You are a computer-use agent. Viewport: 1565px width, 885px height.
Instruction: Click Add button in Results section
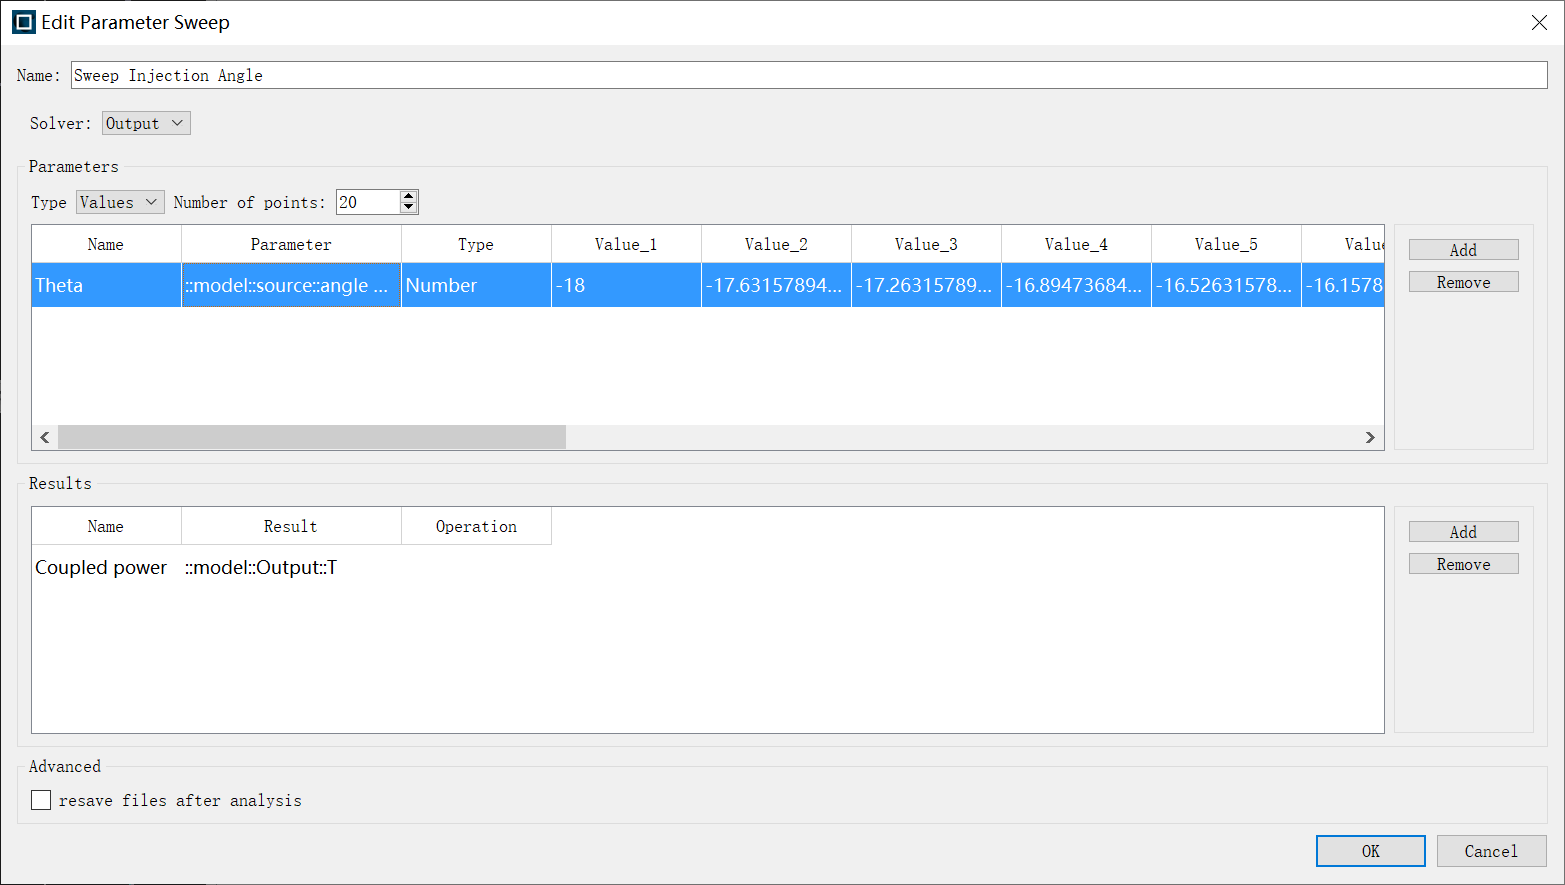click(x=1463, y=532)
